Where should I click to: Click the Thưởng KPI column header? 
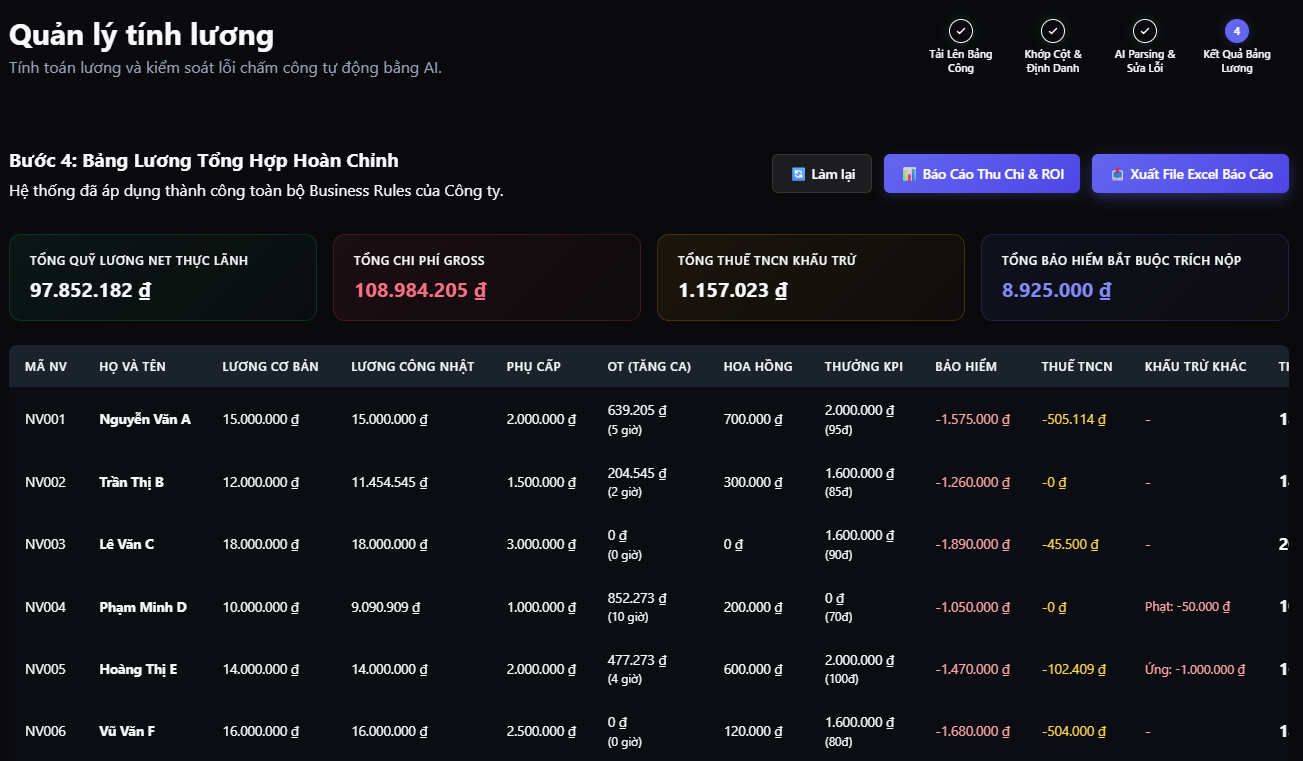(x=864, y=367)
